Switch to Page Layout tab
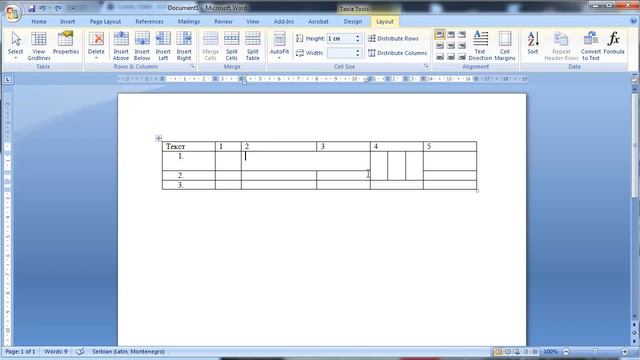The width and height of the screenshot is (640, 360). point(105,21)
